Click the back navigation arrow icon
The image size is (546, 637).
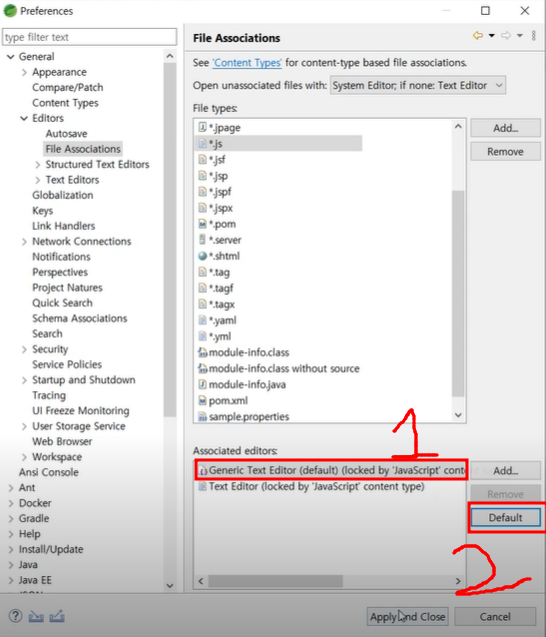478,36
